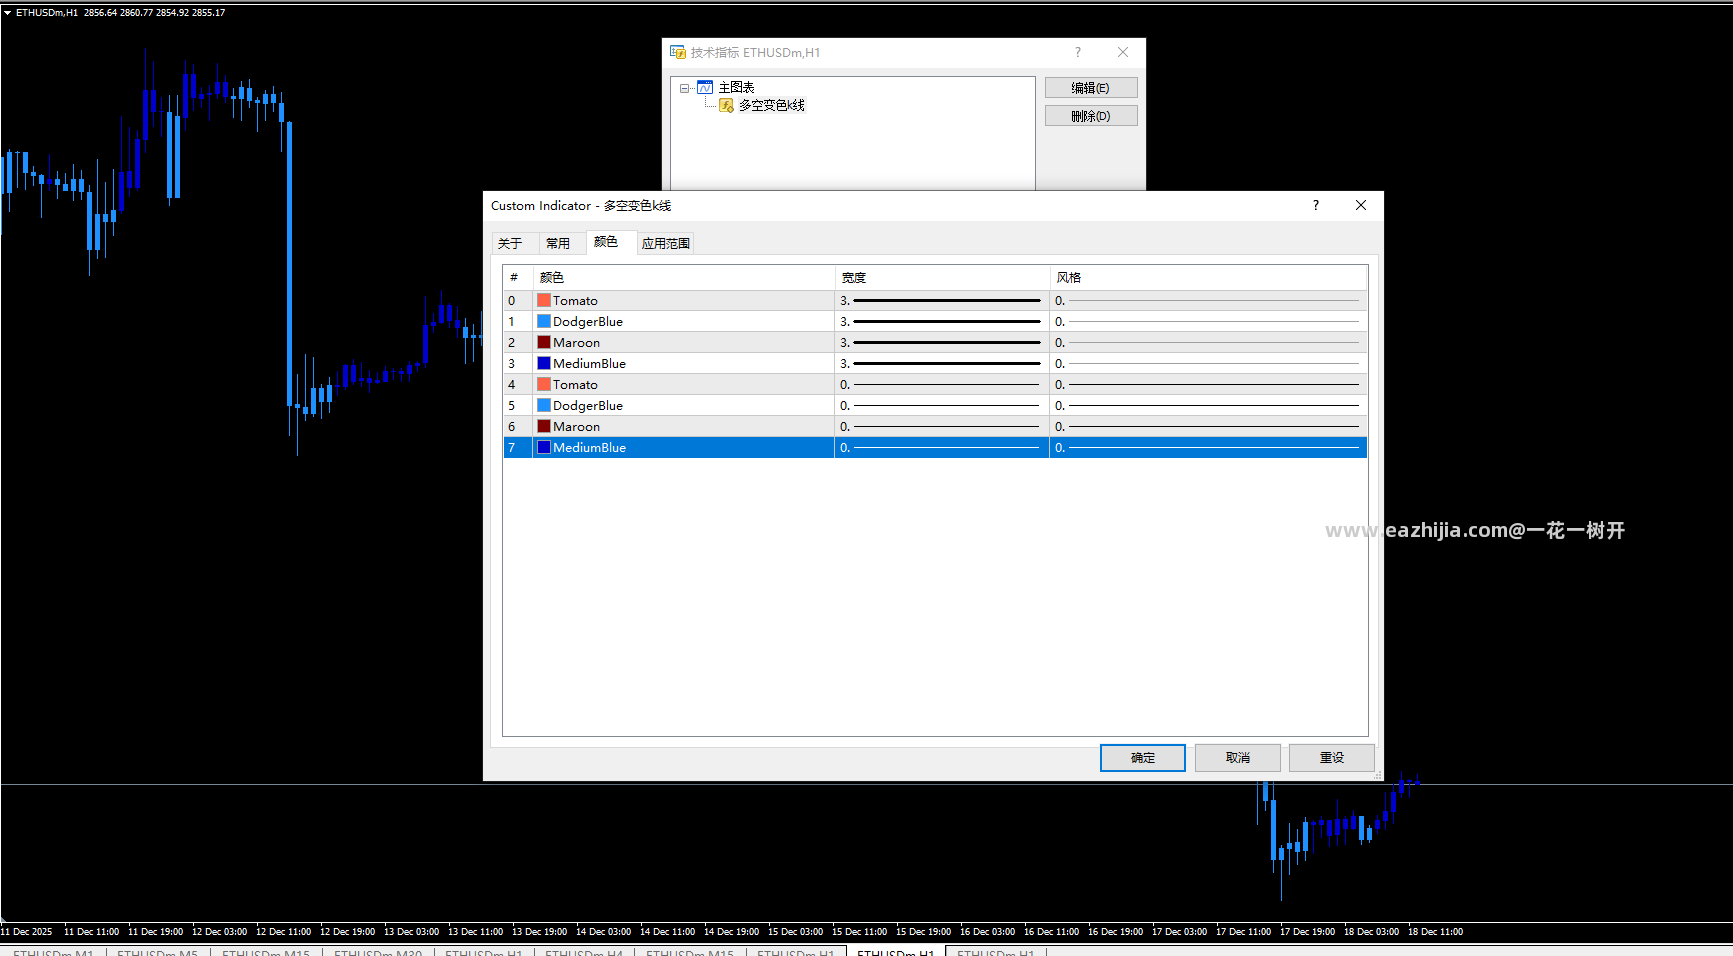Viewport: 1733px width, 956px height.
Task: Open the width setting for row 0
Action: (942, 300)
